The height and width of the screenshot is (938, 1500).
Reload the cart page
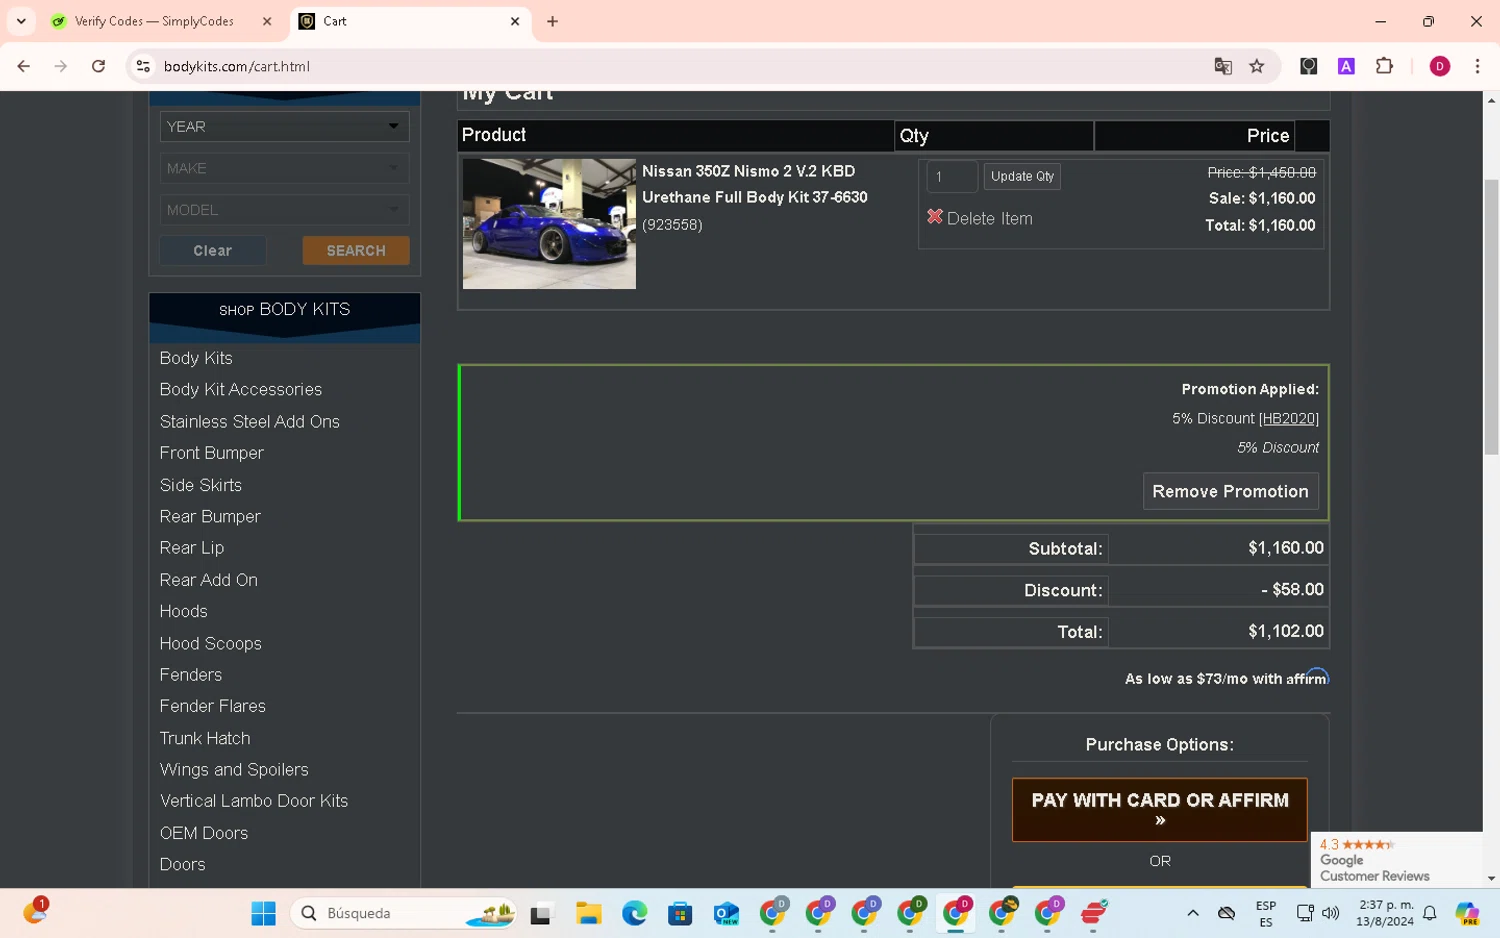point(98,66)
